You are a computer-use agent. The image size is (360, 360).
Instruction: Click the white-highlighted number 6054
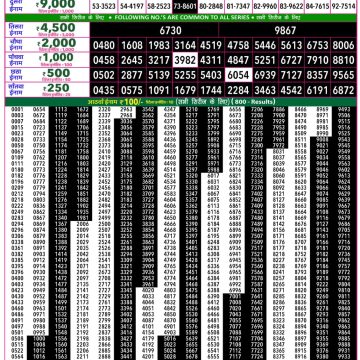(x=238, y=75)
